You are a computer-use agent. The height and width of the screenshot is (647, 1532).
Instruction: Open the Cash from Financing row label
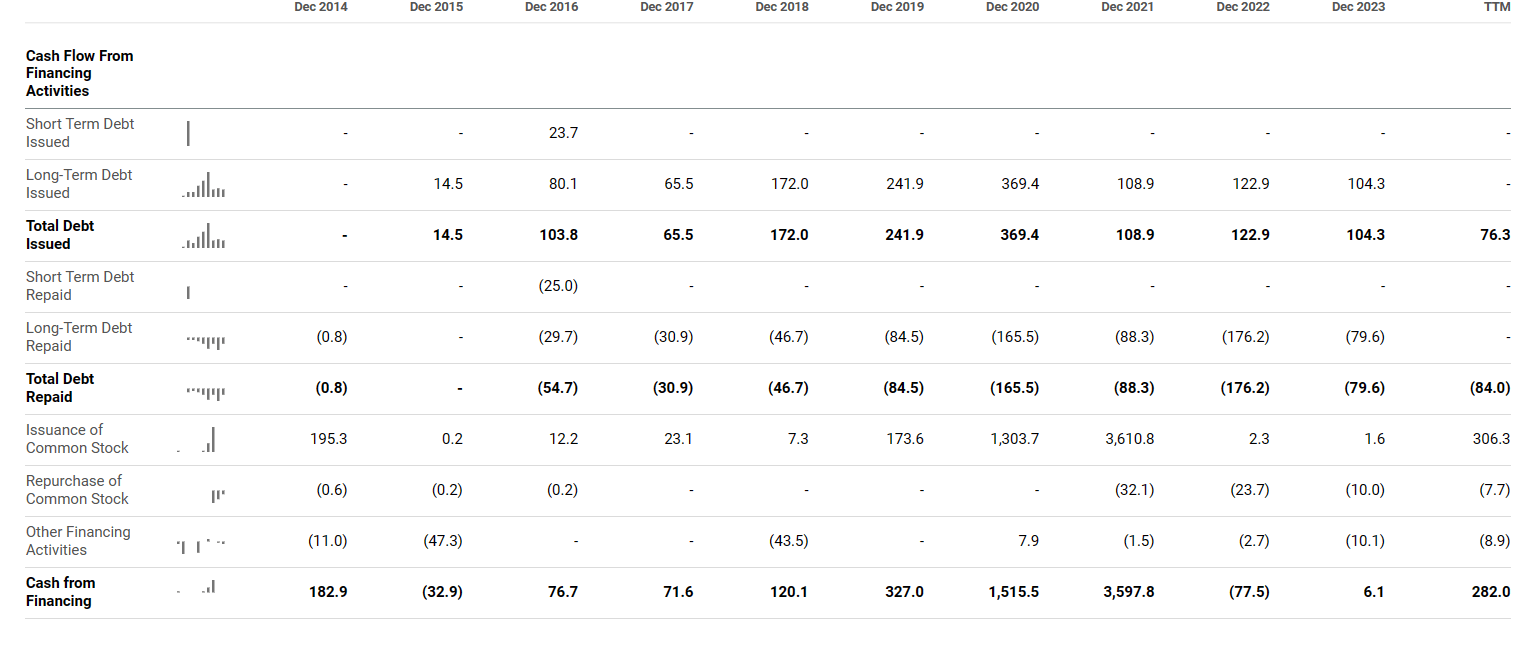click(61, 592)
